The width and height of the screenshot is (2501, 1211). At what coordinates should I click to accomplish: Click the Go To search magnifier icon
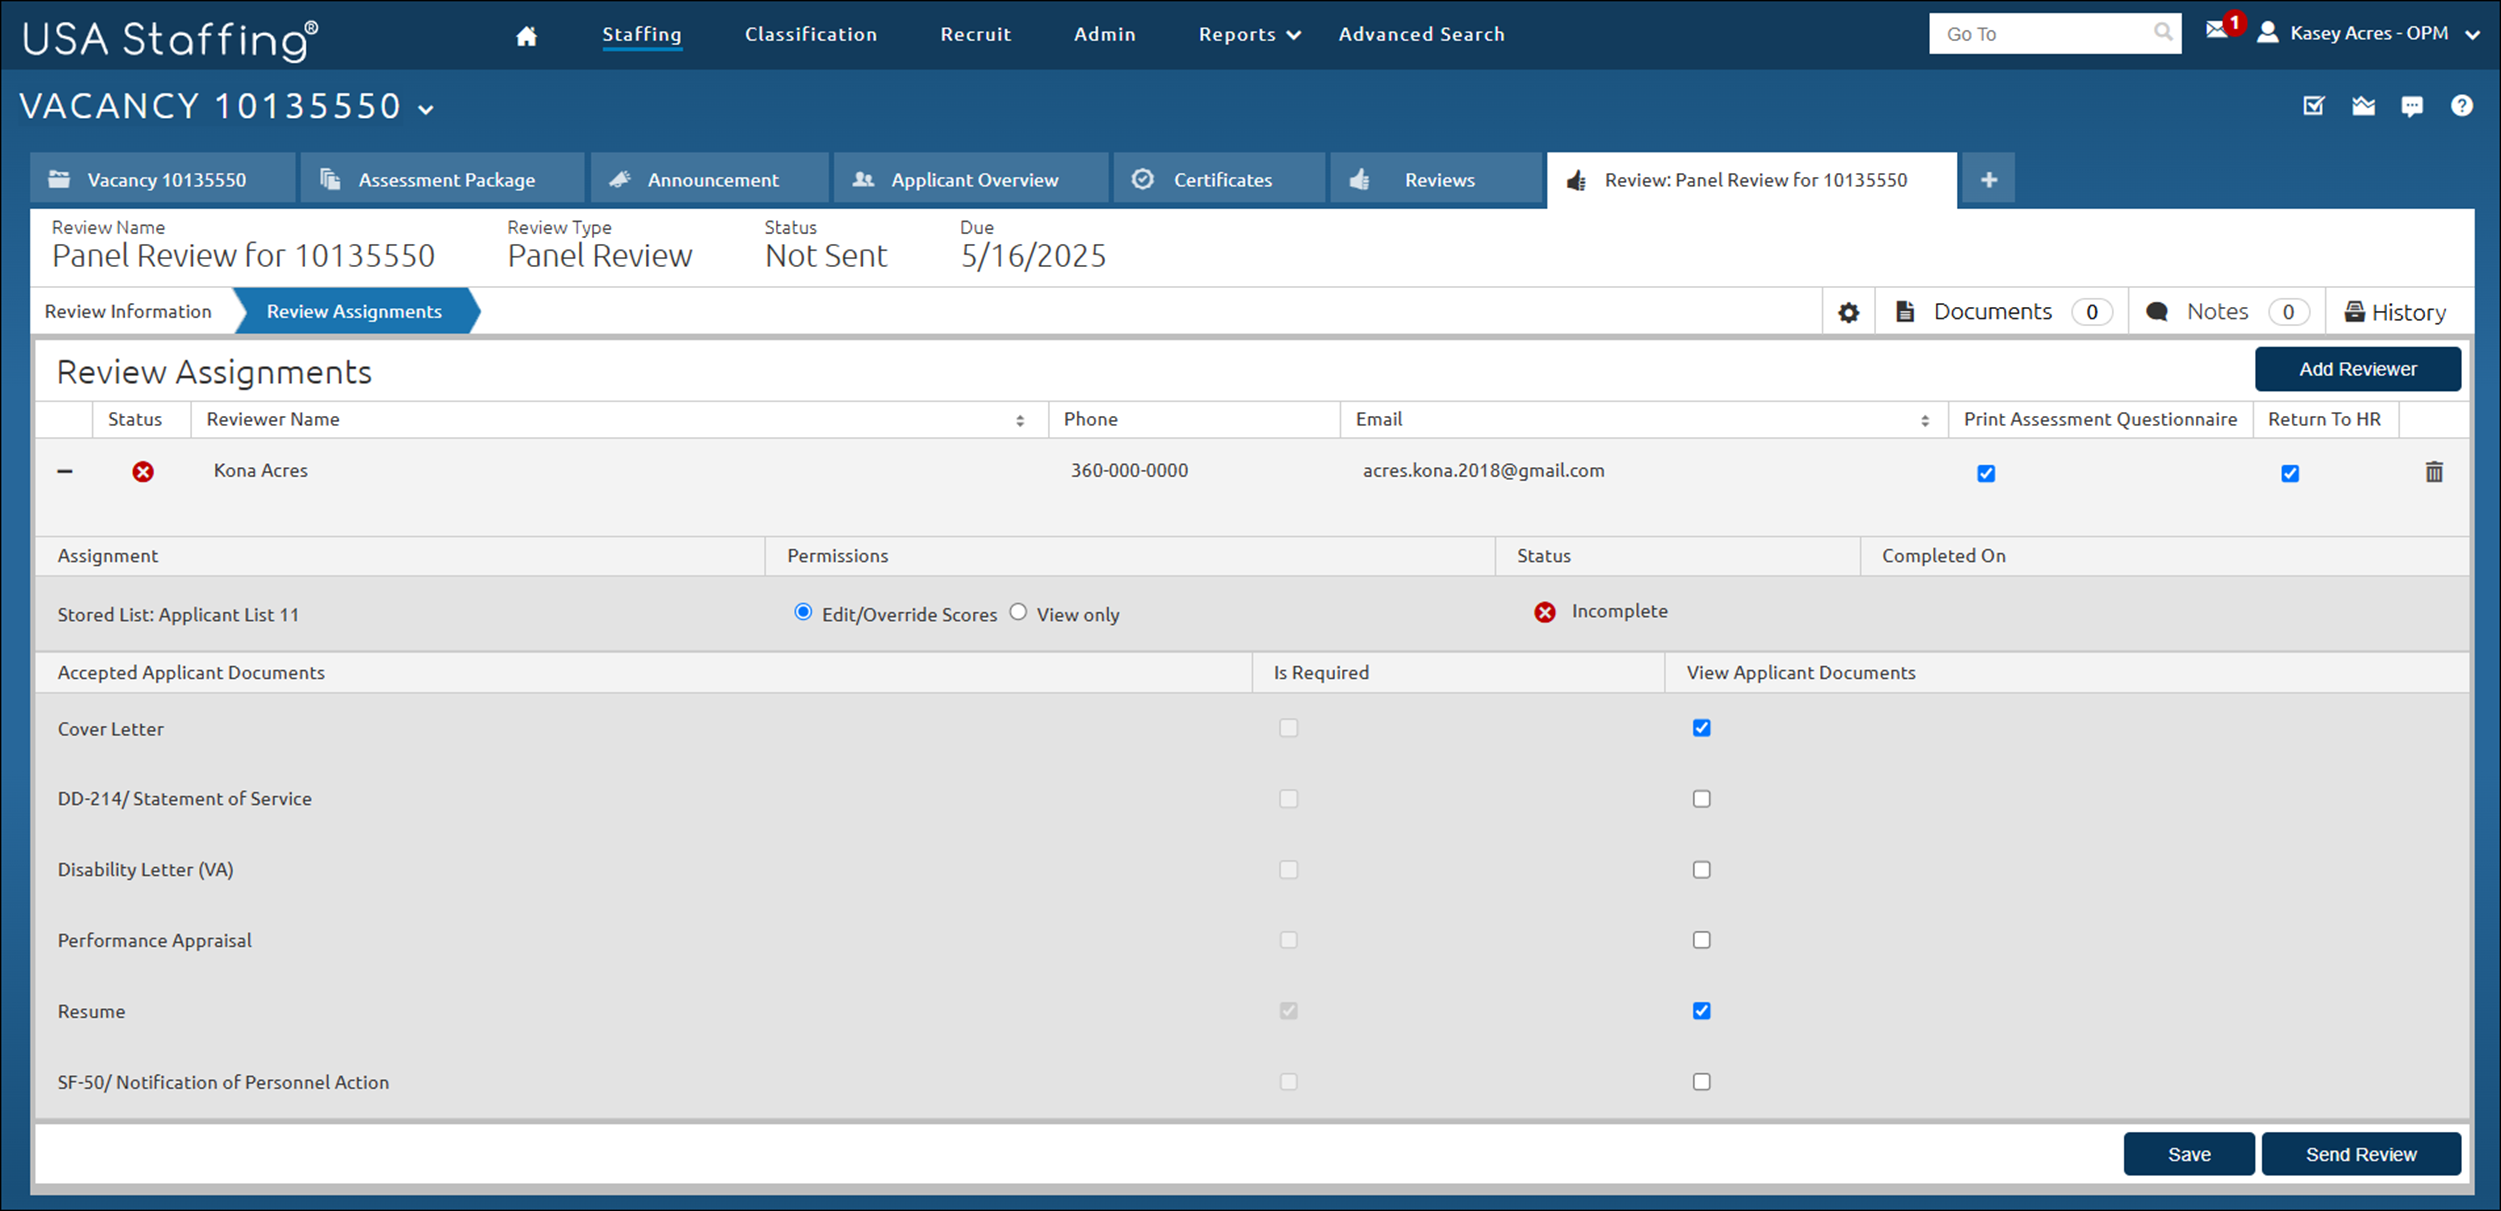coord(2163,33)
